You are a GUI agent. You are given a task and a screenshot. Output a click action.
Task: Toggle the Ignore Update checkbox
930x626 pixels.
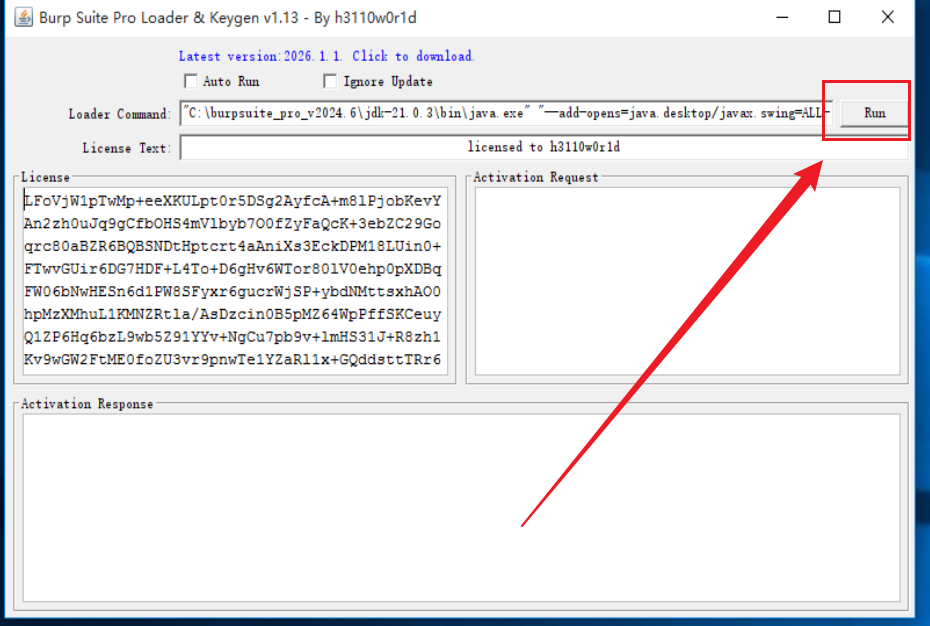coord(330,81)
